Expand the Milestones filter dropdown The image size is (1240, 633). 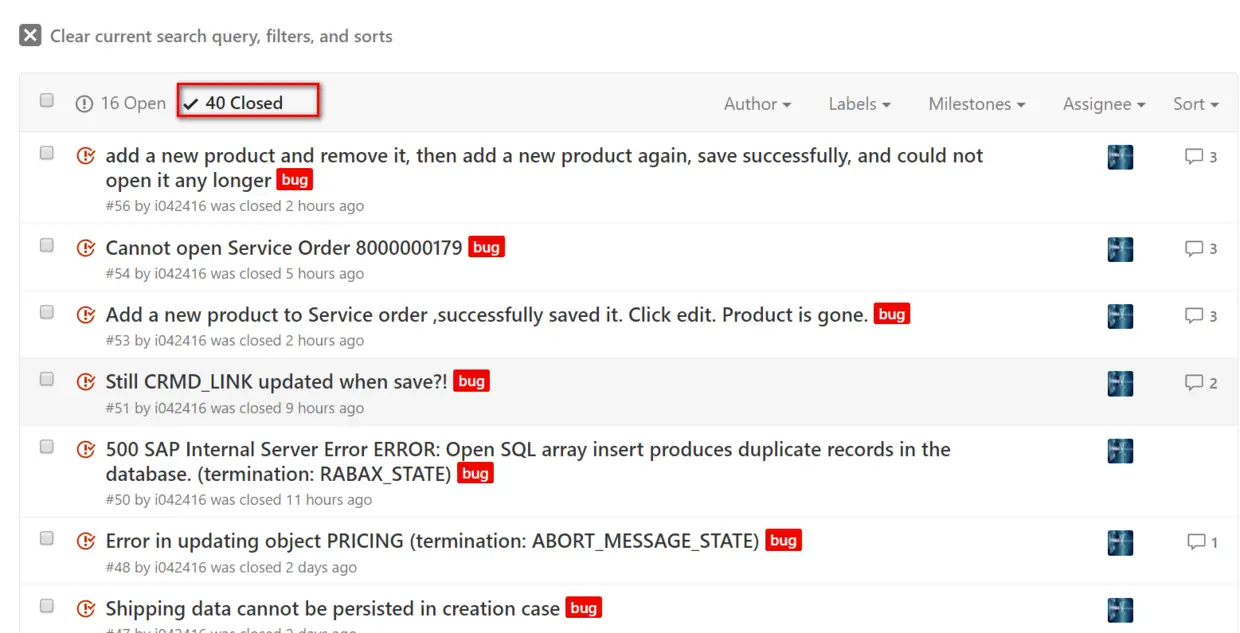976,104
